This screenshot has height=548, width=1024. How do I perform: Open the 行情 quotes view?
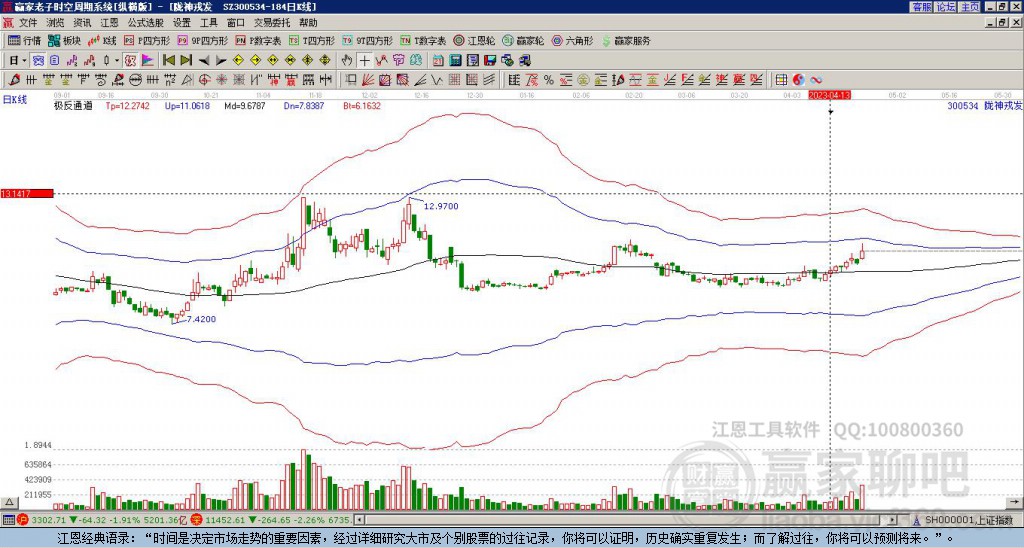coord(25,40)
